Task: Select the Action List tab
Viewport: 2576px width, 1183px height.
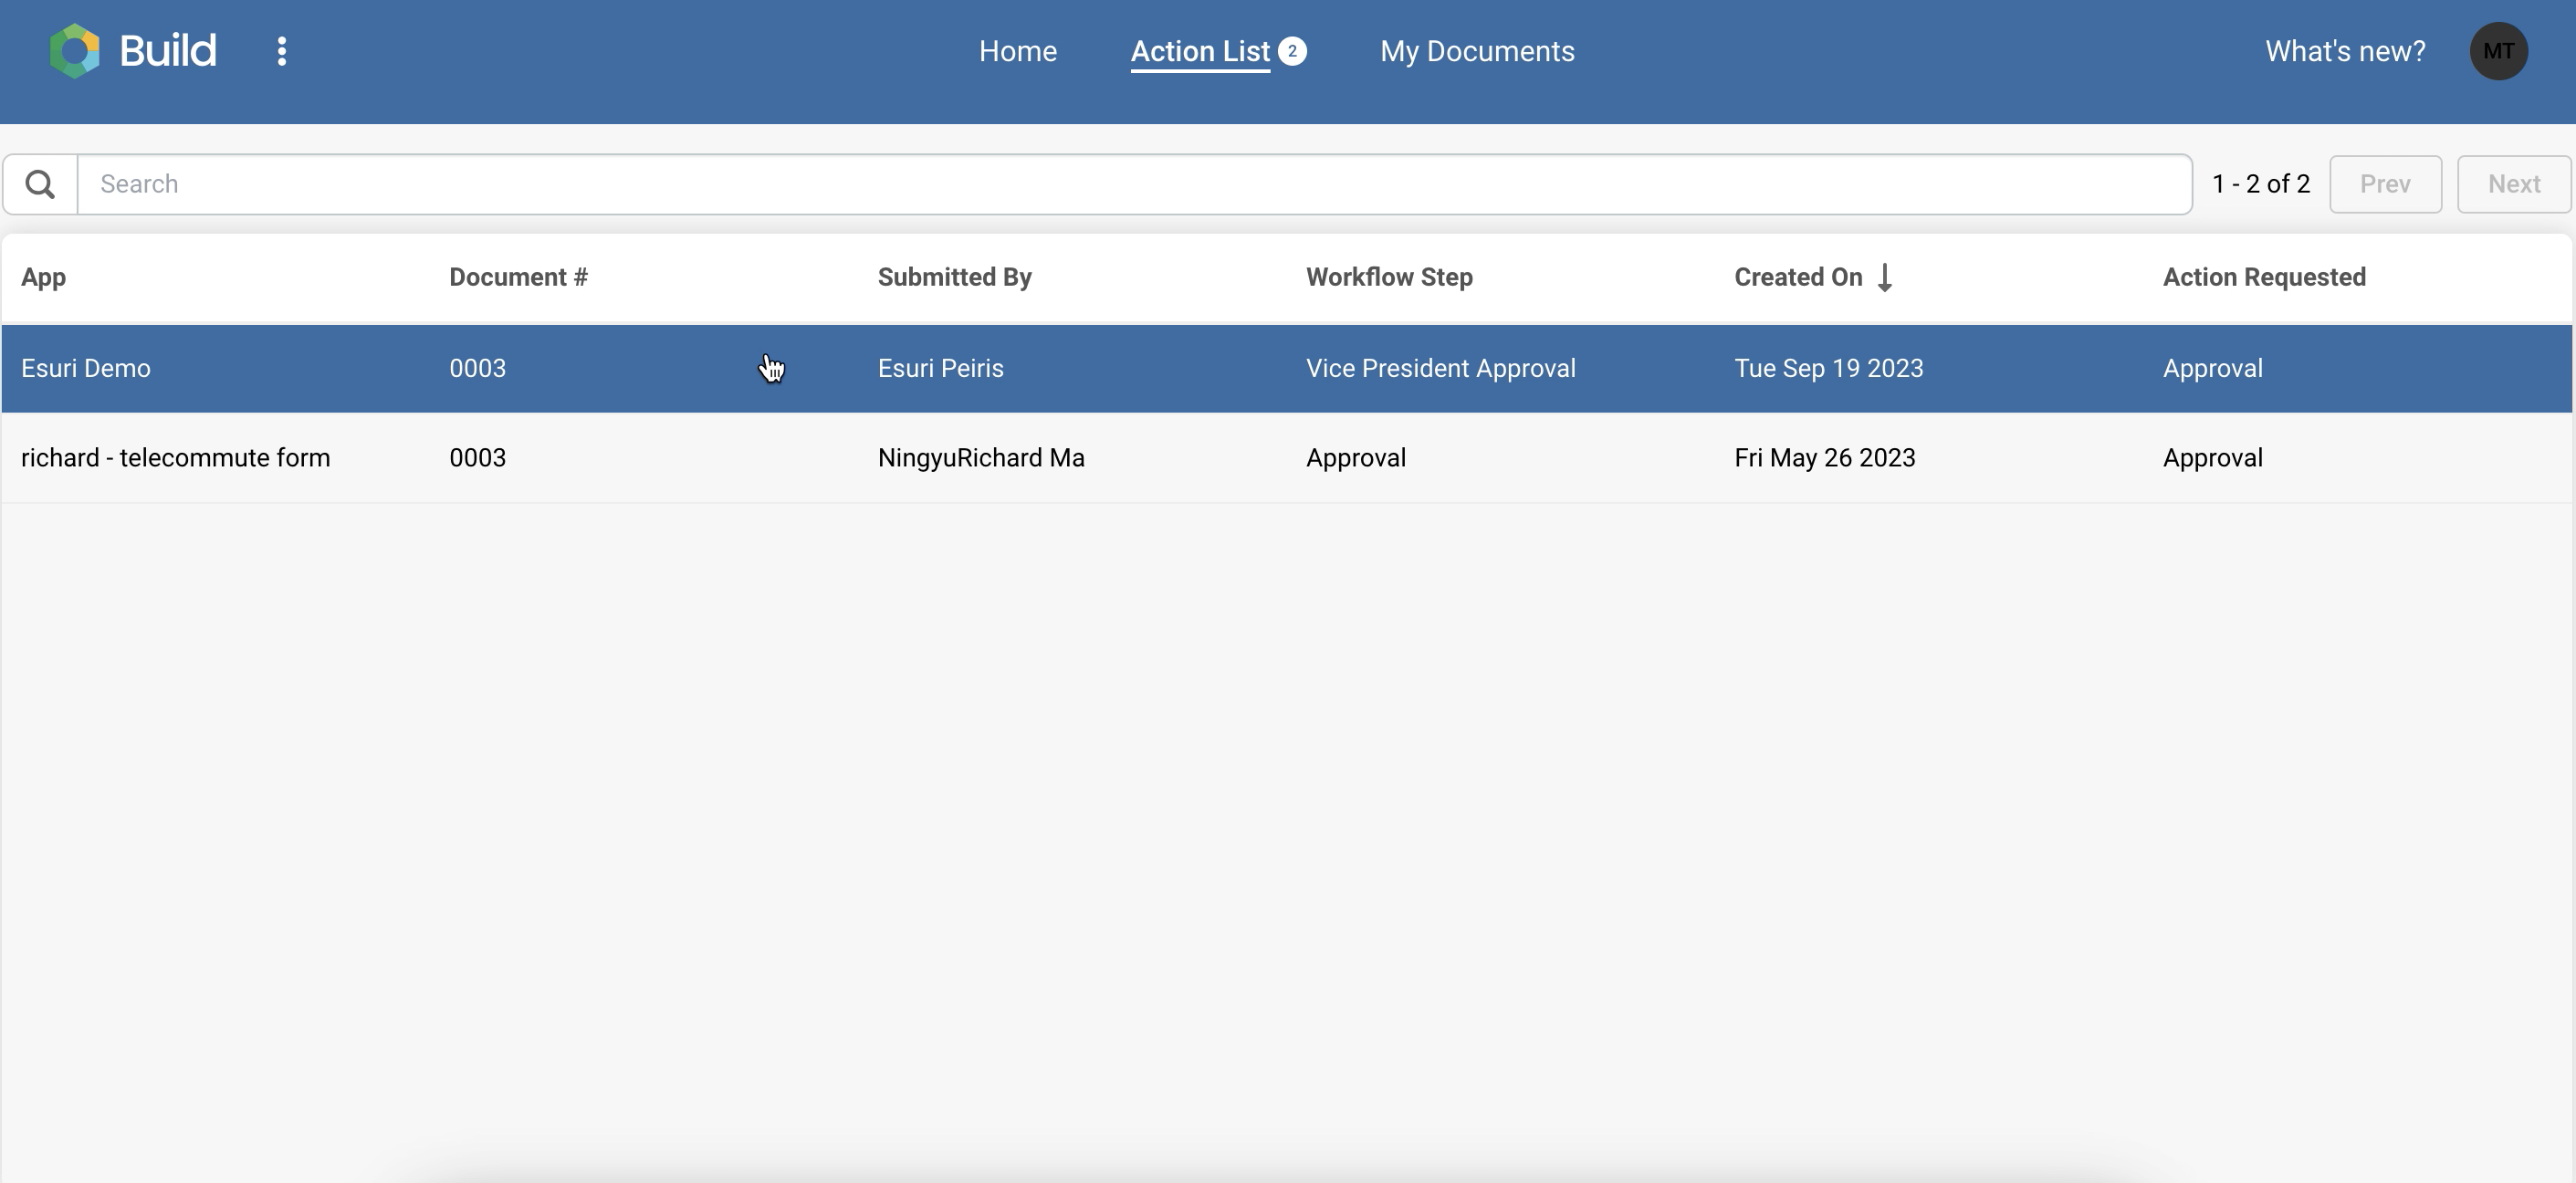Action: click(1200, 51)
